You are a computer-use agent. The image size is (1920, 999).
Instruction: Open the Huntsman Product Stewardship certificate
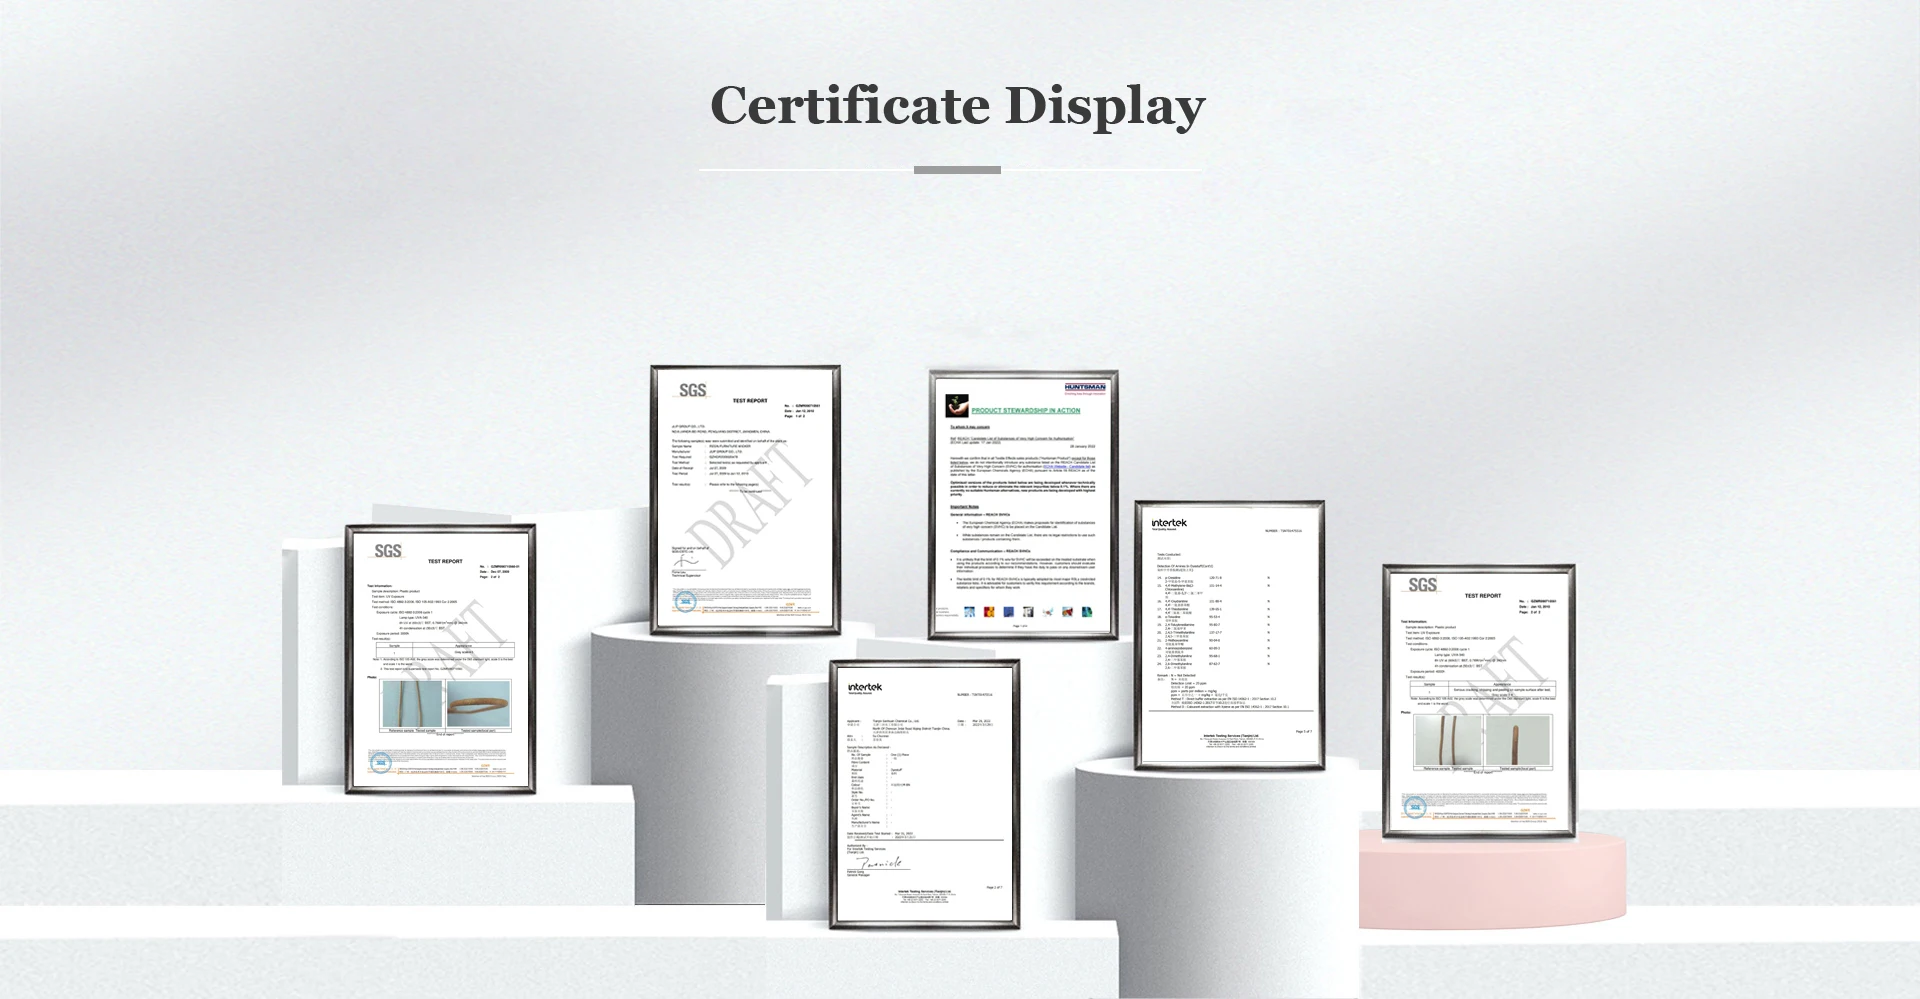(1023, 504)
